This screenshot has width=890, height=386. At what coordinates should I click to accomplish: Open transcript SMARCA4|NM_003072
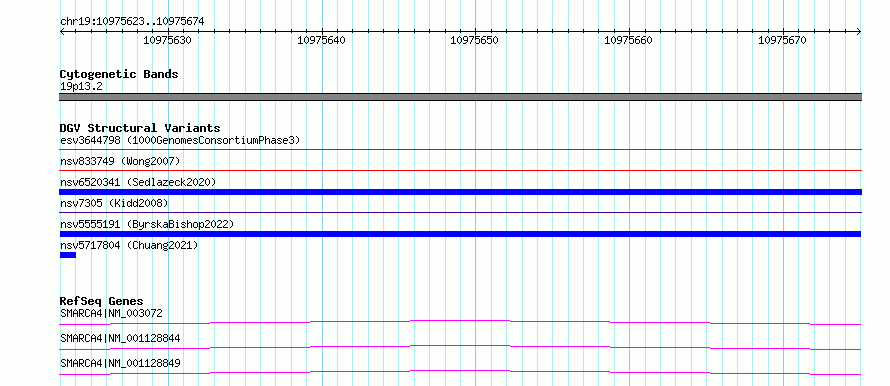click(112, 313)
